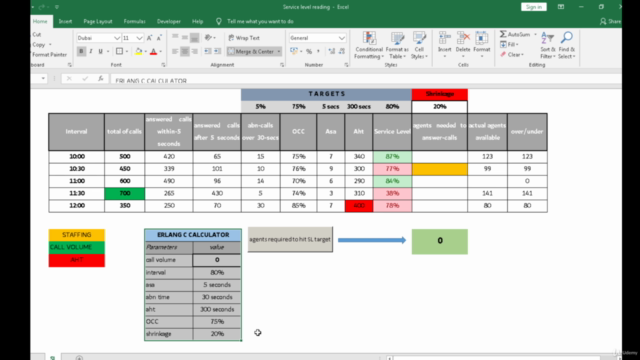Click Insert Function fx button
640x360 pixels.
[100, 78]
